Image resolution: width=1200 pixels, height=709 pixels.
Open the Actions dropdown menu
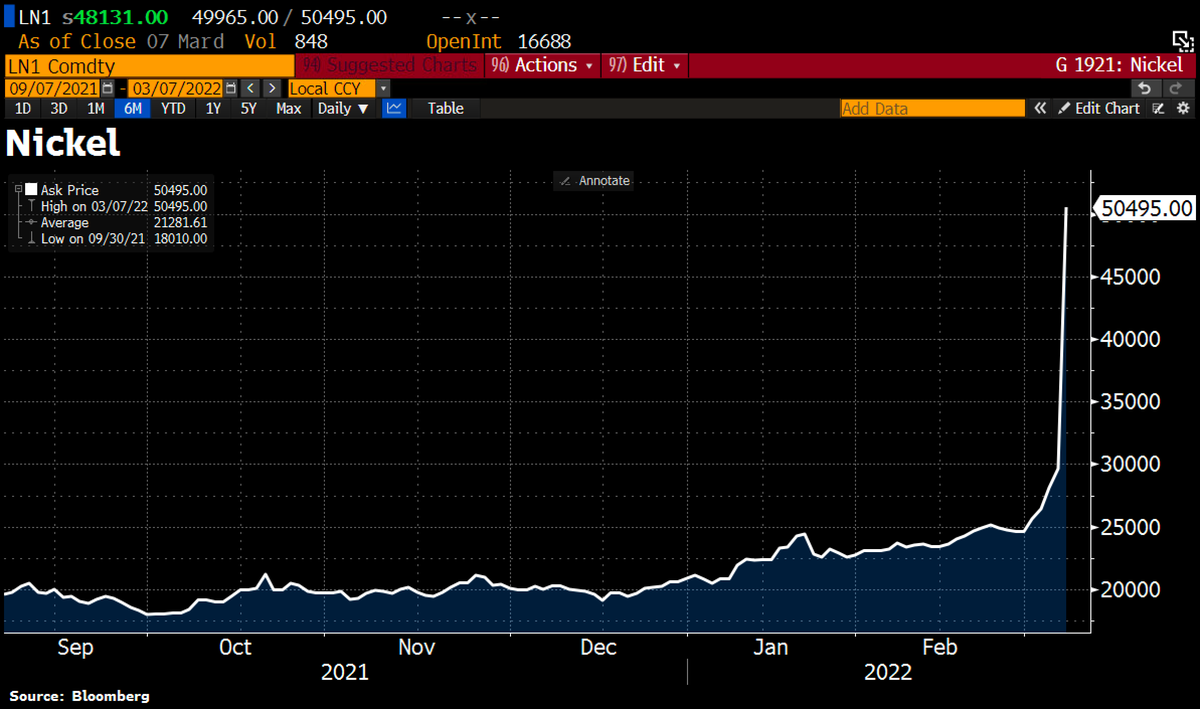544,65
